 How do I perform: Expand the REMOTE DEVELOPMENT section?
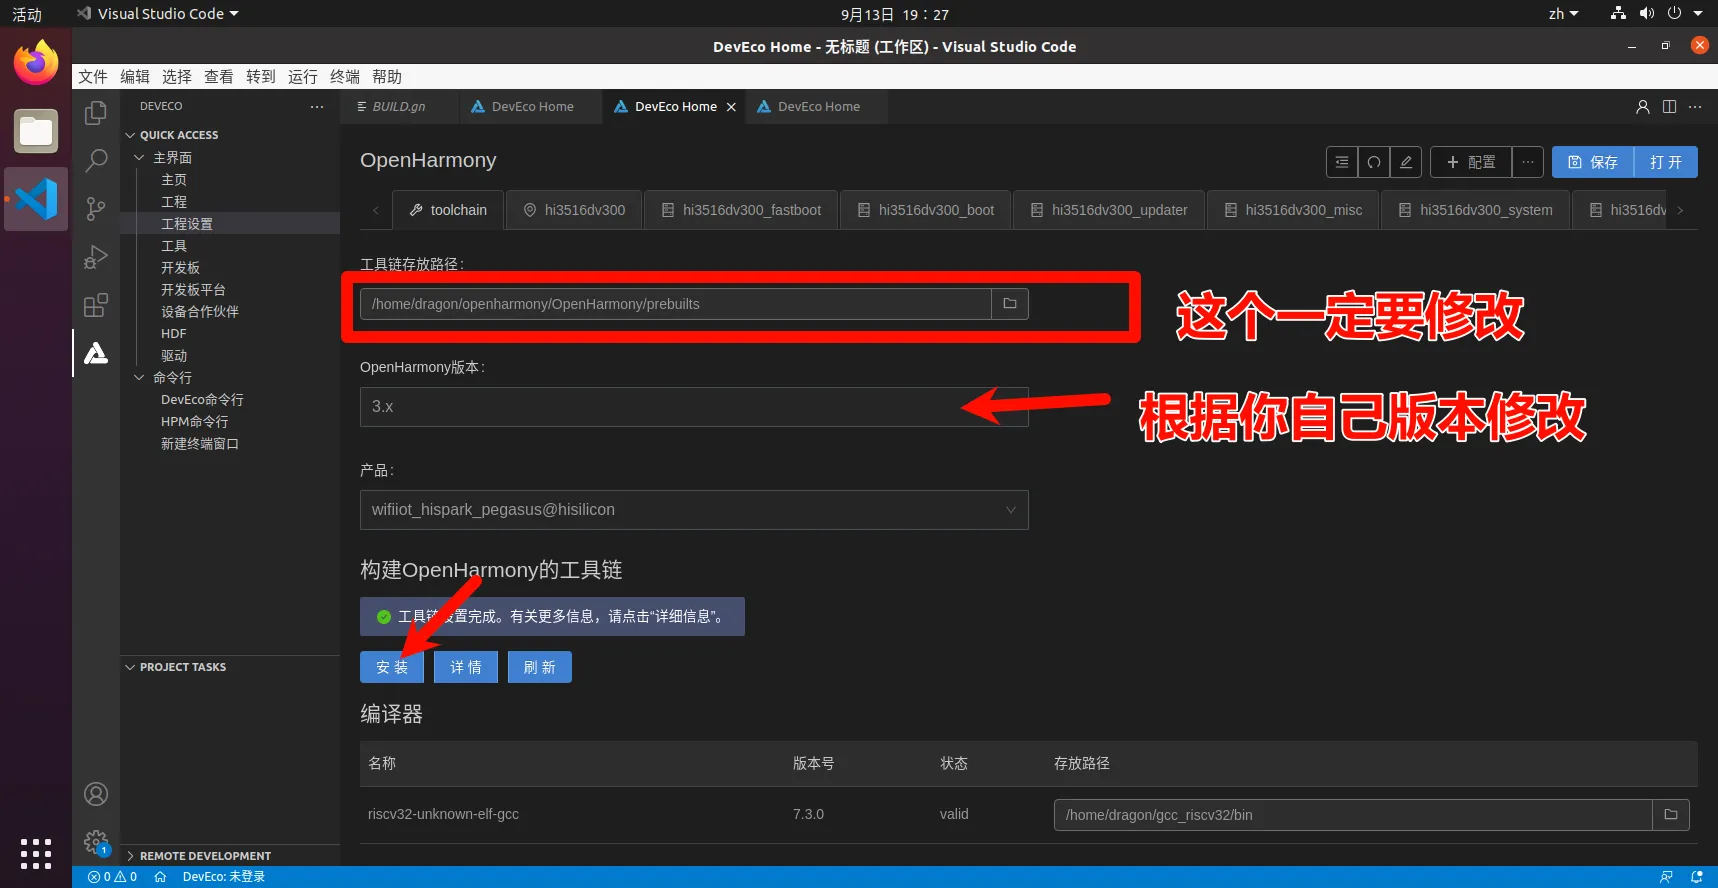pyautogui.click(x=130, y=856)
